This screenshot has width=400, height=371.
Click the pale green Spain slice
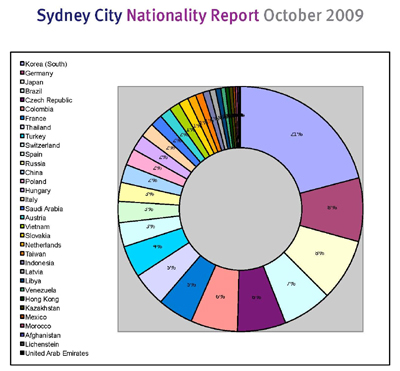pyautogui.click(x=150, y=212)
